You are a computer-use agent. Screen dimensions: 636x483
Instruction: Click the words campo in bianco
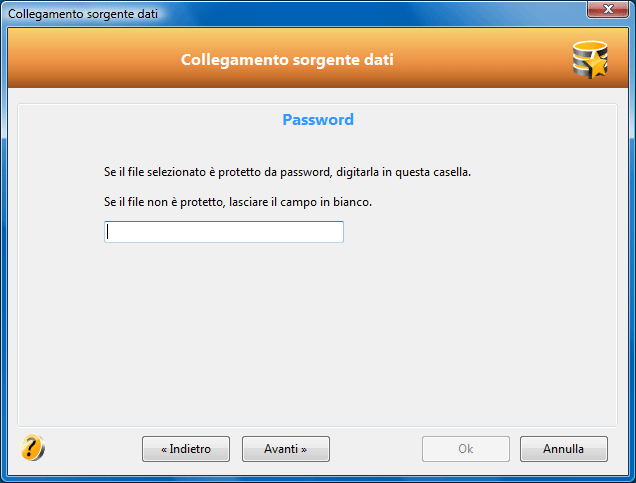pos(326,202)
